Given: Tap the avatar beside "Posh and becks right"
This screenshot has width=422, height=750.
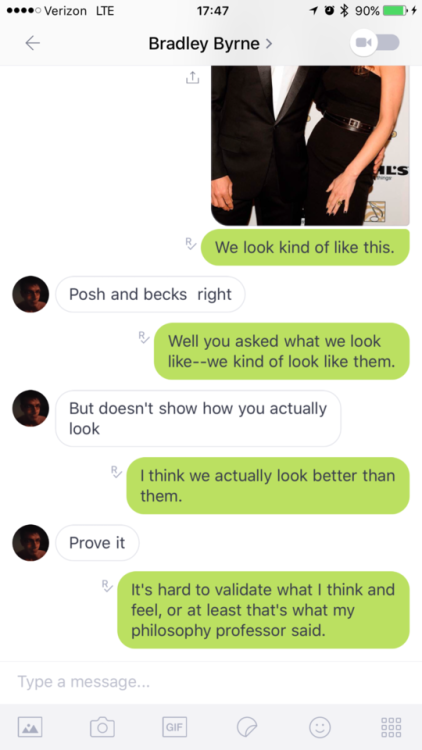Looking at the screenshot, I should point(31,294).
